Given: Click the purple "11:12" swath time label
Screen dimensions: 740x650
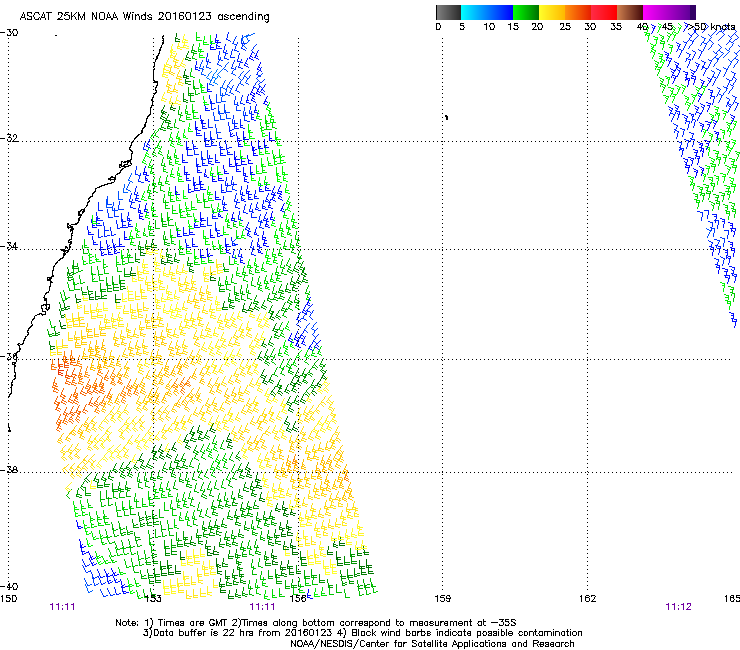Looking at the screenshot, I should (678, 607).
